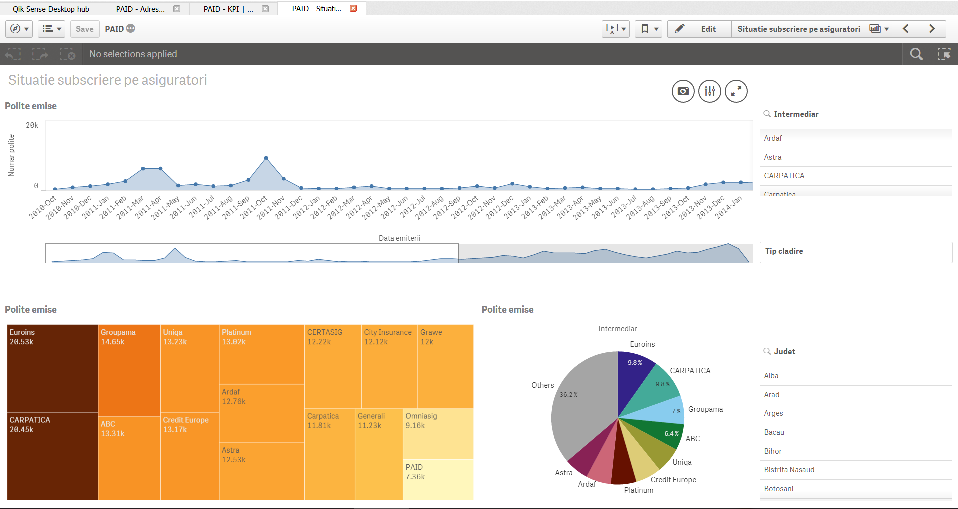Image resolution: width=958 pixels, height=509 pixels.
Task: Select Alba in Judet list
Action: click(x=856, y=376)
